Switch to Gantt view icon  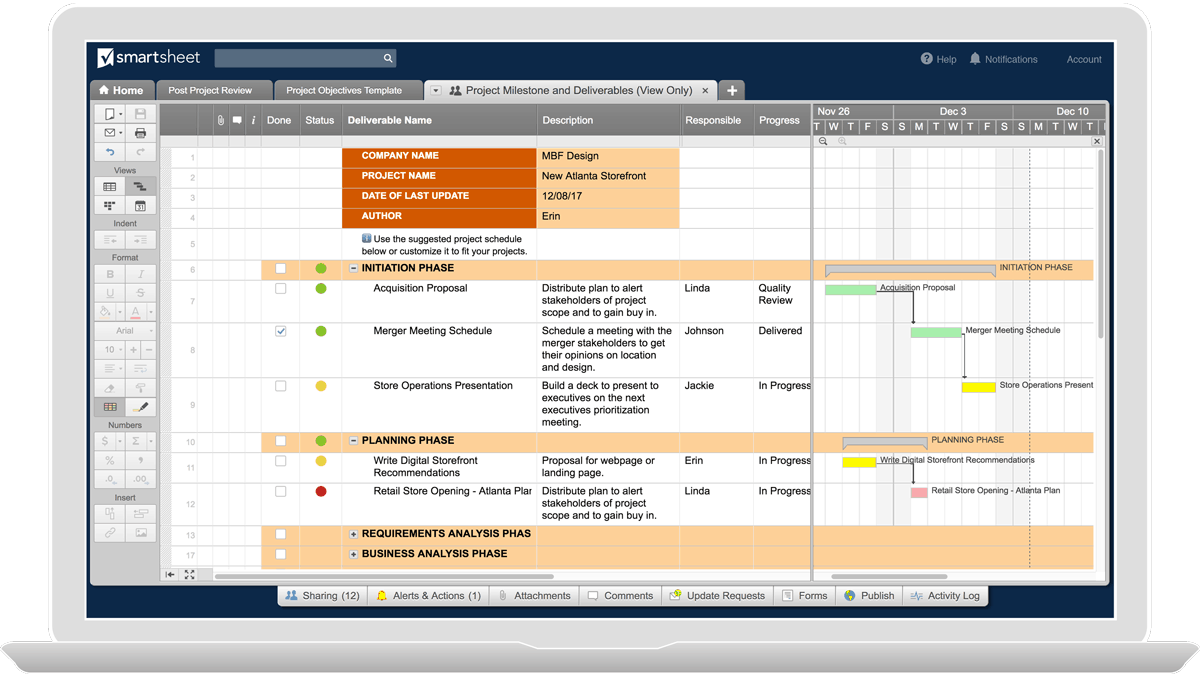coord(140,187)
